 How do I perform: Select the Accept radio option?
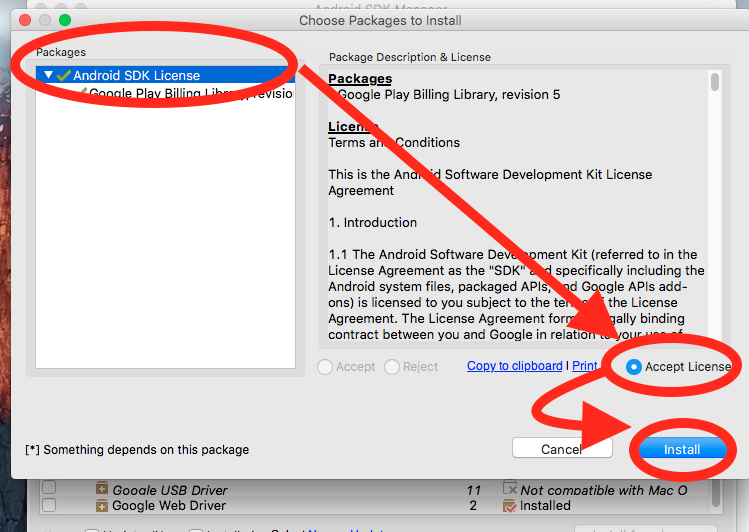[325, 367]
